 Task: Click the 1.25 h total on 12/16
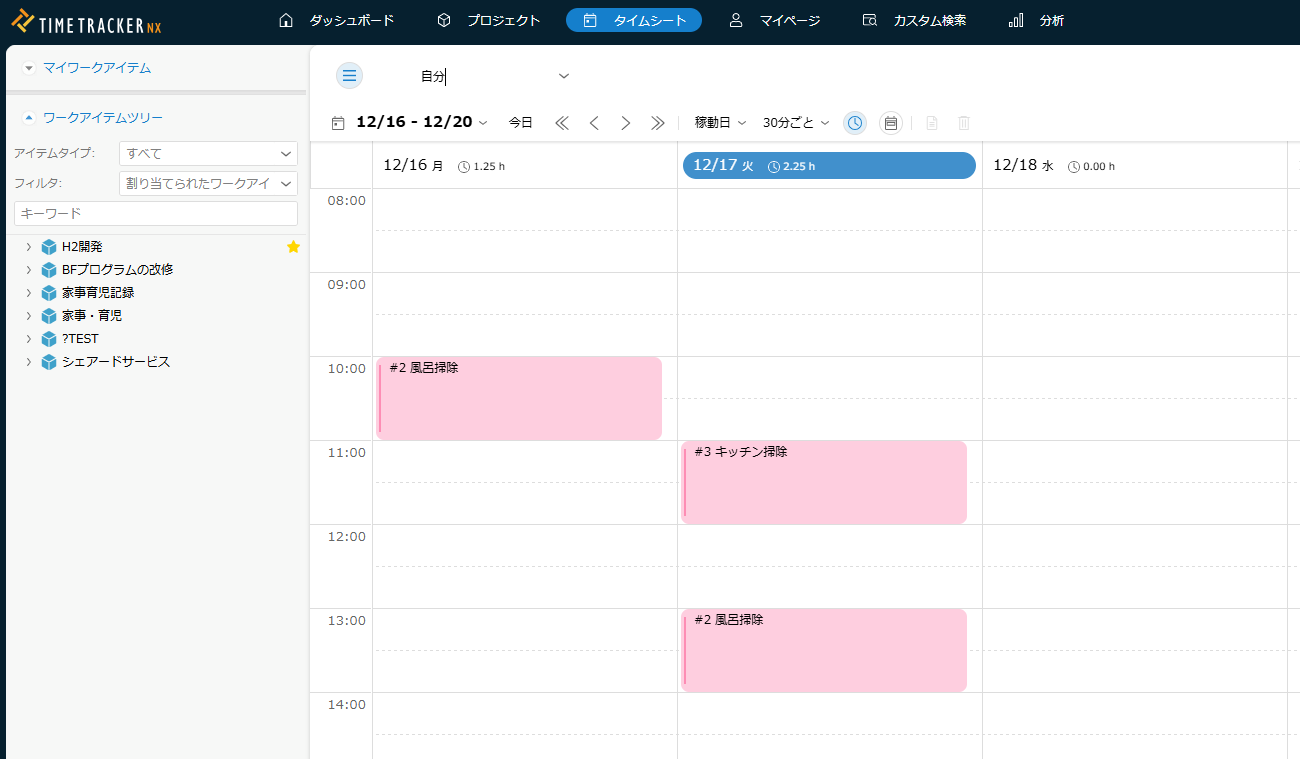[482, 166]
